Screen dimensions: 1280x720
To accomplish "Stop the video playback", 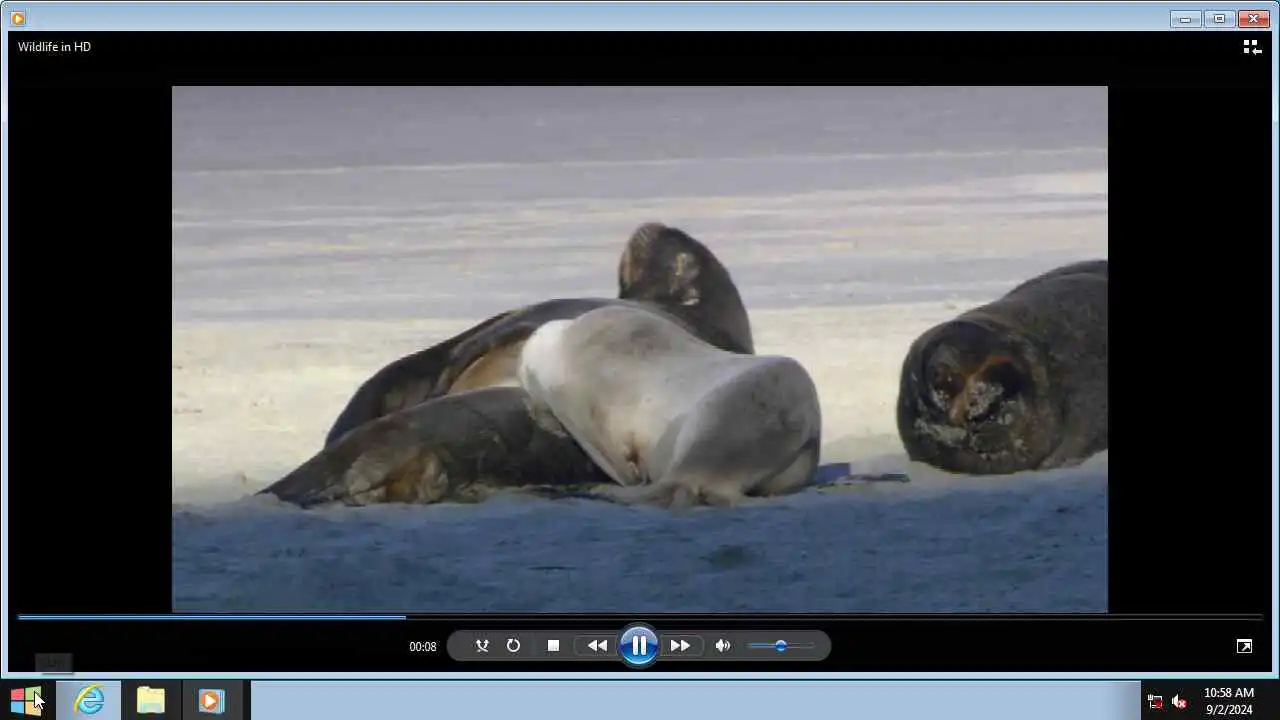I will click(x=553, y=646).
